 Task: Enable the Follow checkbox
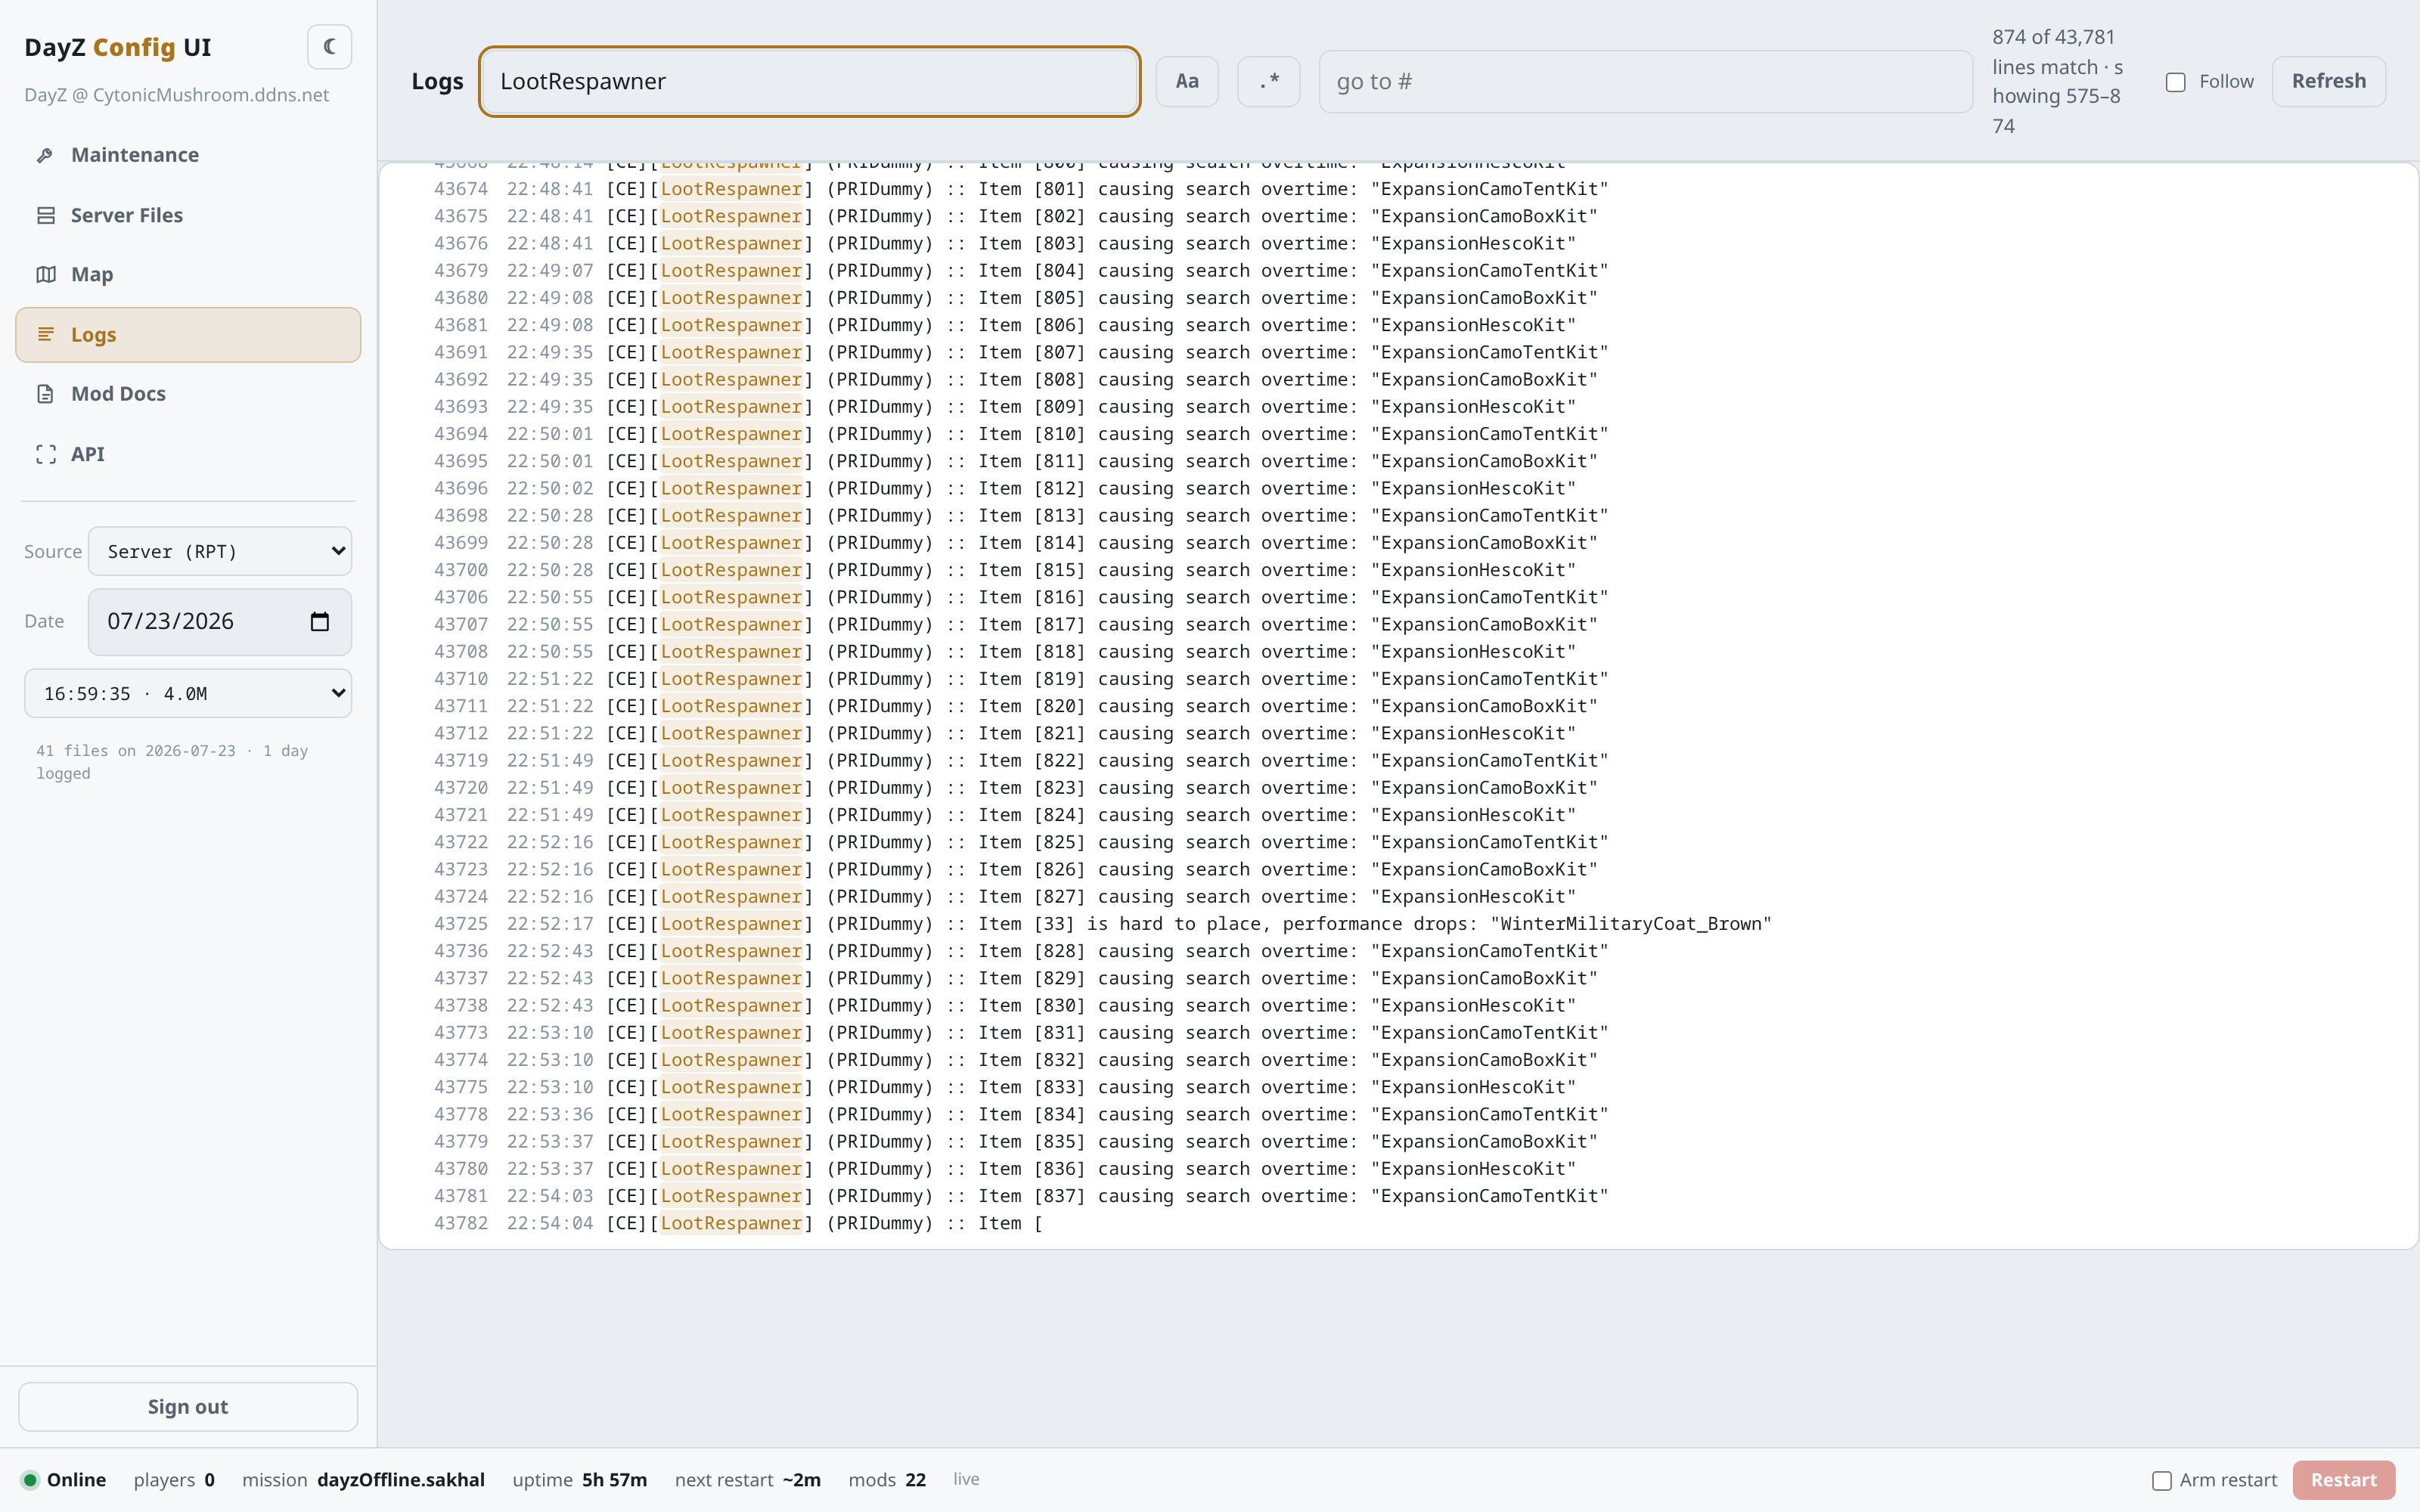[x=2176, y=82]
